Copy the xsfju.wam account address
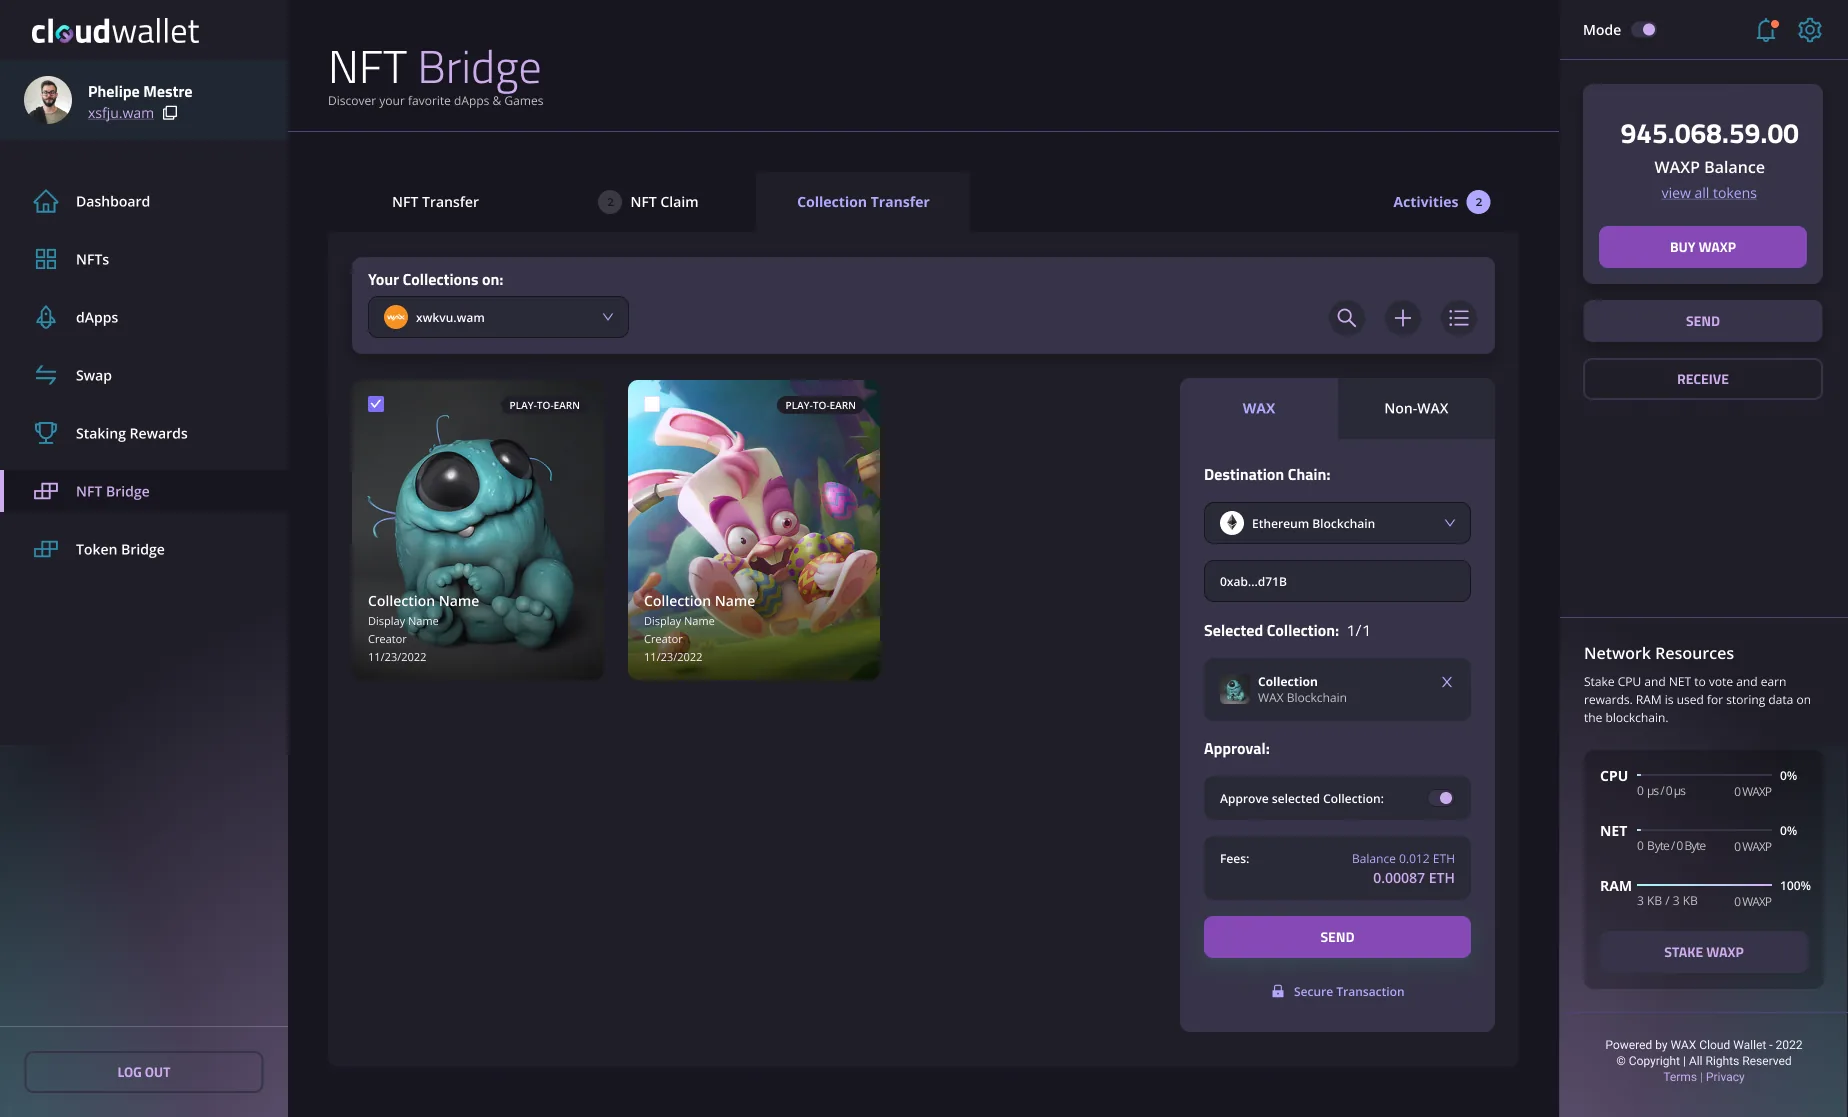Viewport: 1848px width, 1117px height. coord(170,113)
